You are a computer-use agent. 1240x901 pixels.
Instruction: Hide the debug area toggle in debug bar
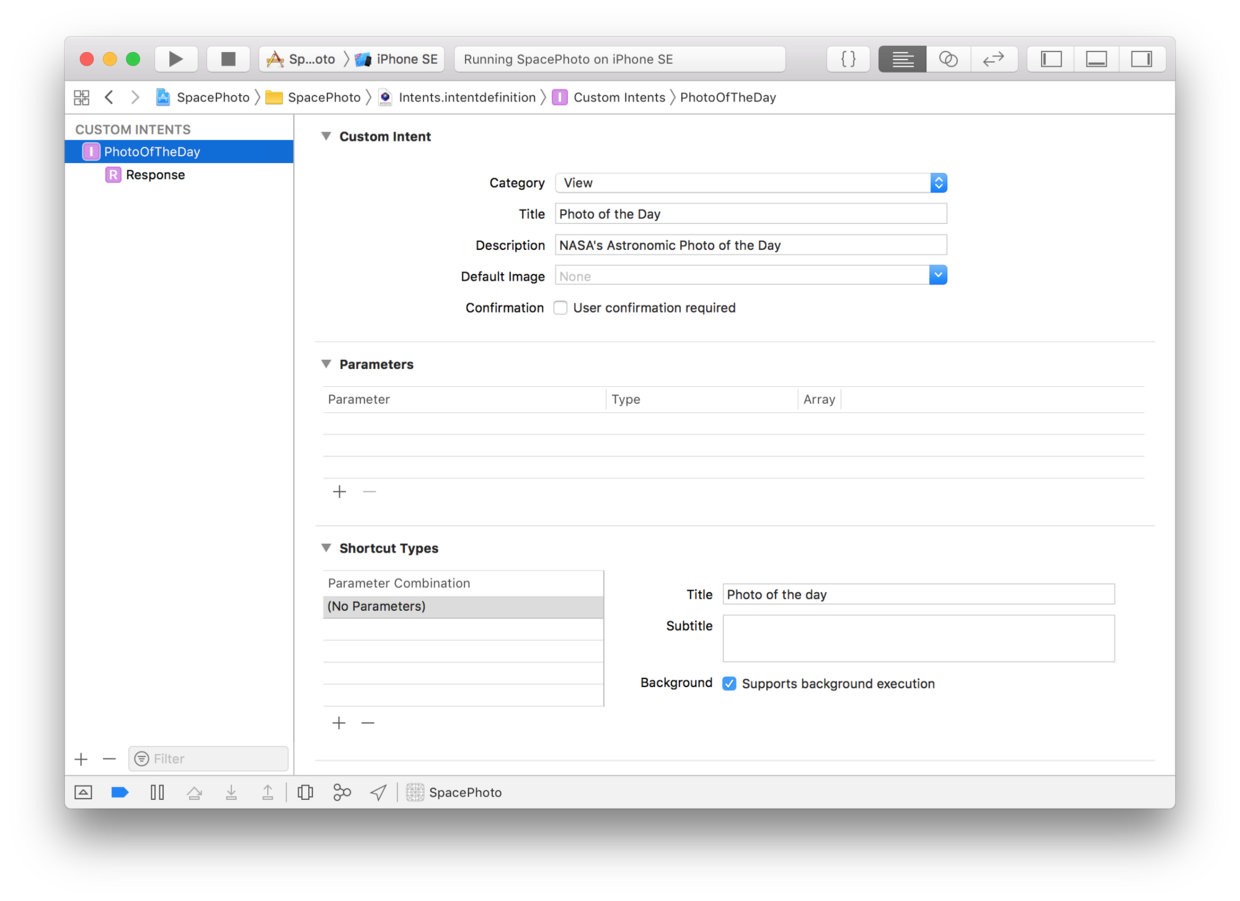click(84, 793)
